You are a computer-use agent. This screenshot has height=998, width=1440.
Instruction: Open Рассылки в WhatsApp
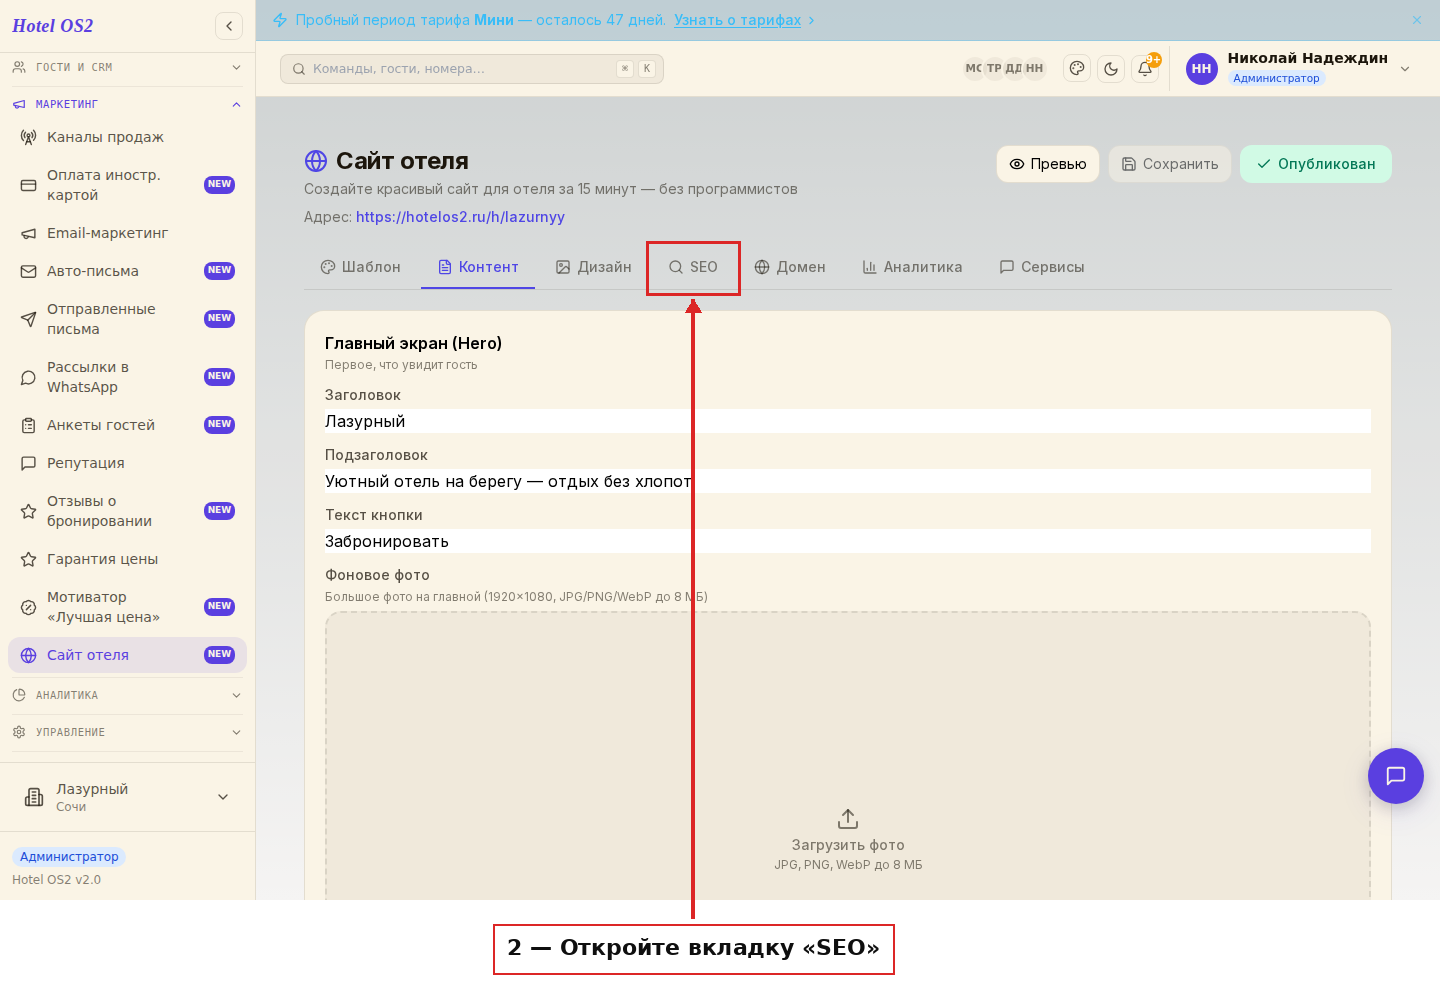click(127, 377)
